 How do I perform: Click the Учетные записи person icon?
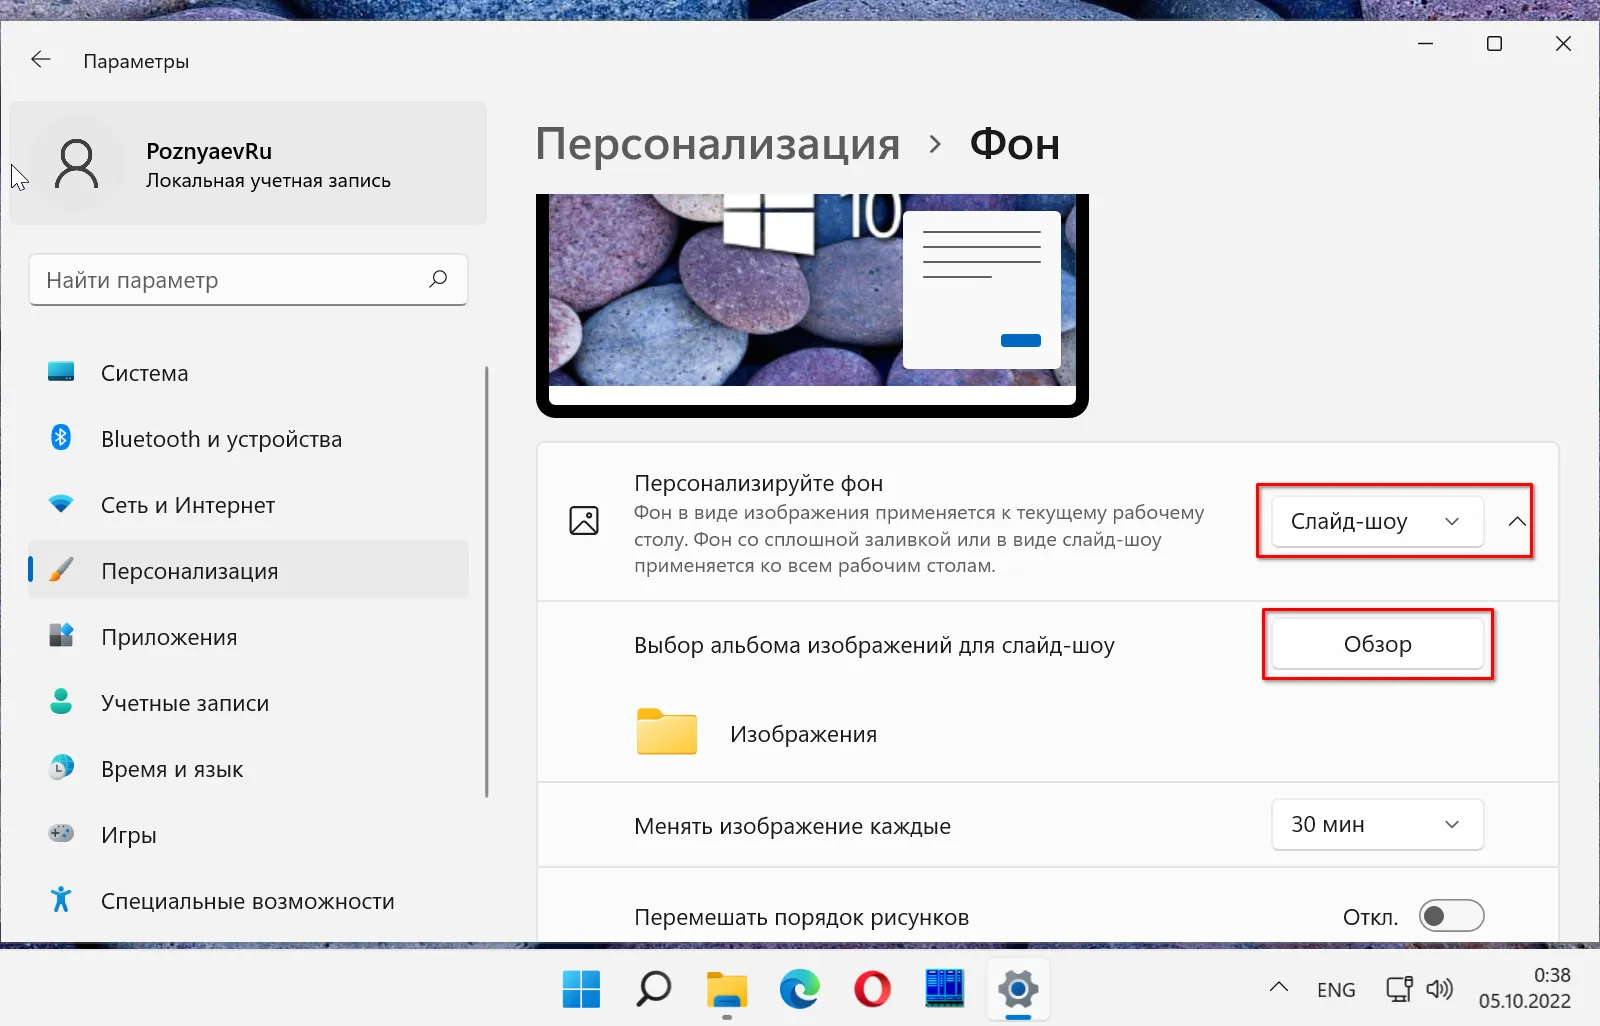tap(61, 702)
